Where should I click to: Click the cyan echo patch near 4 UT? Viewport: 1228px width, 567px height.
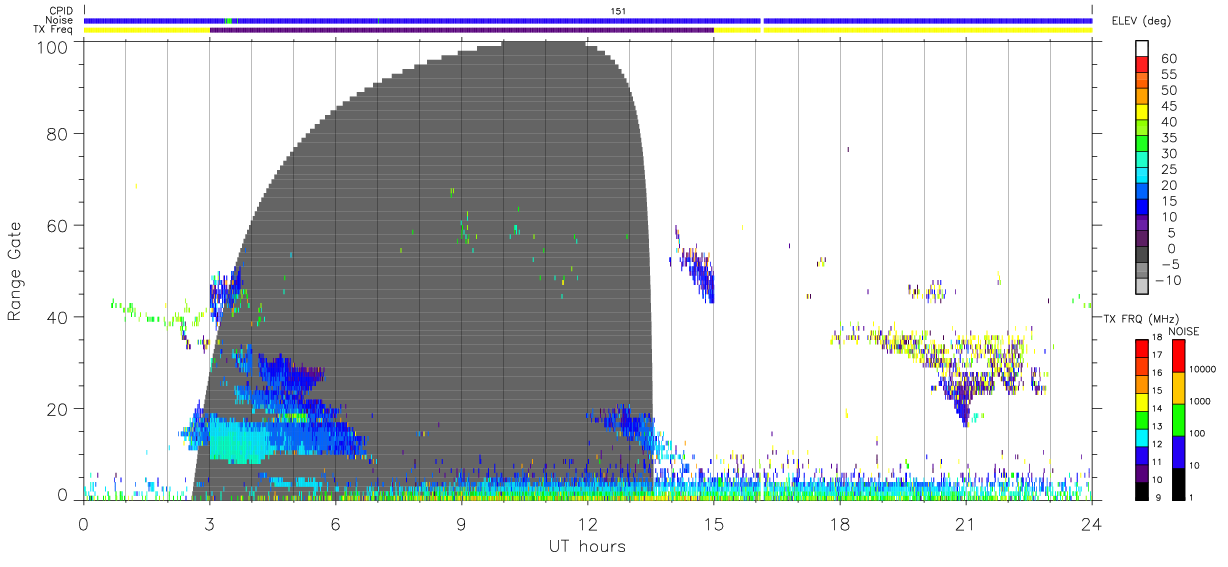point(240,441)
